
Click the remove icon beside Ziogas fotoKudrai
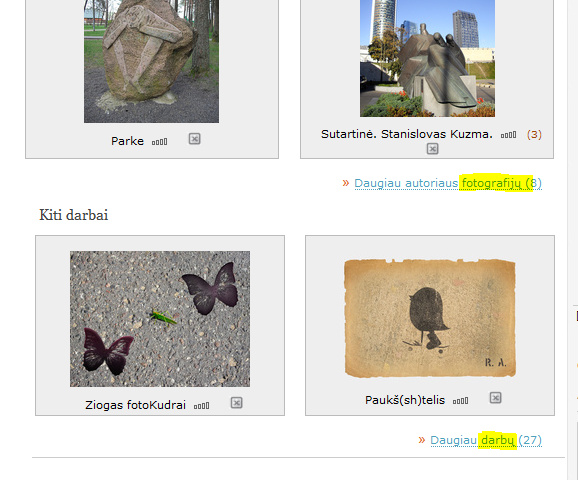pyautogui.click(x=237, y=403)
